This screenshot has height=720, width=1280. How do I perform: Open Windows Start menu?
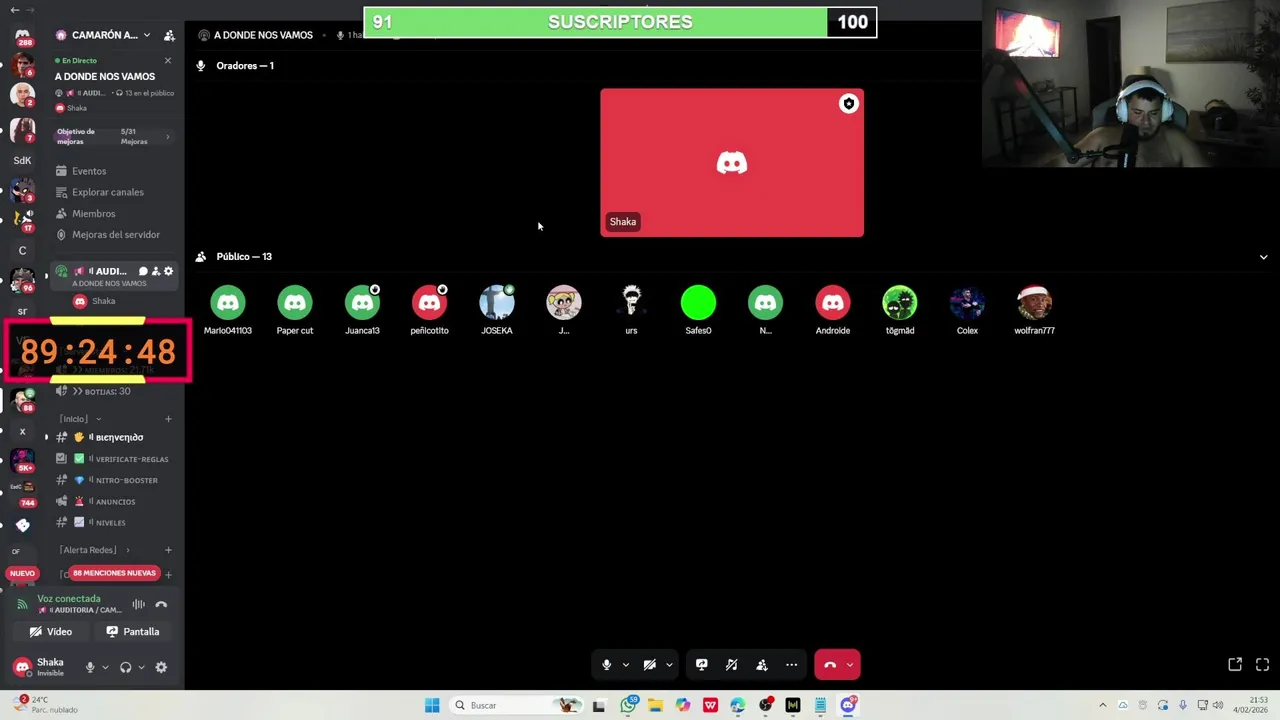click(x=432, y=705)
